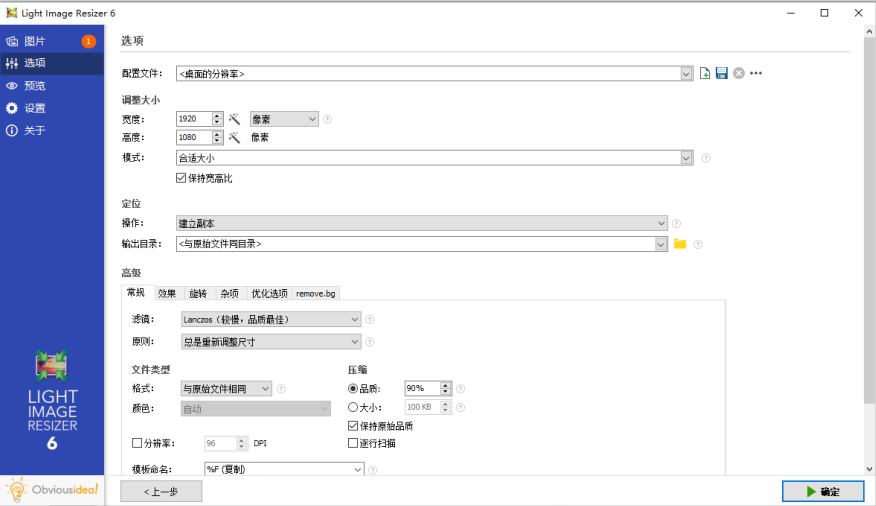The width and height of the screenshot is (876, 506).
Task: Open the 操作 建立副本 dropdown
Action: (x=421, y=223)
